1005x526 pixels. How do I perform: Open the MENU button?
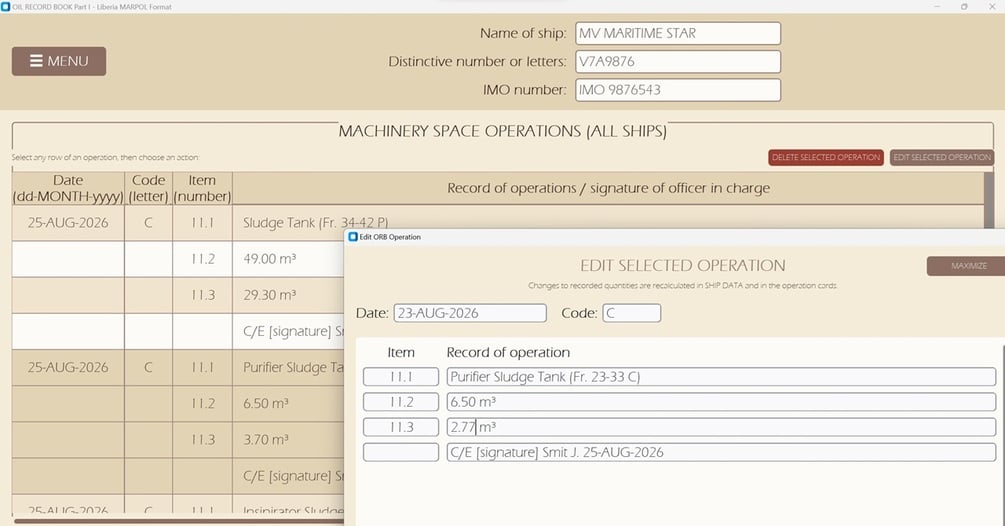pyautogui.click(x=59, y=61)
